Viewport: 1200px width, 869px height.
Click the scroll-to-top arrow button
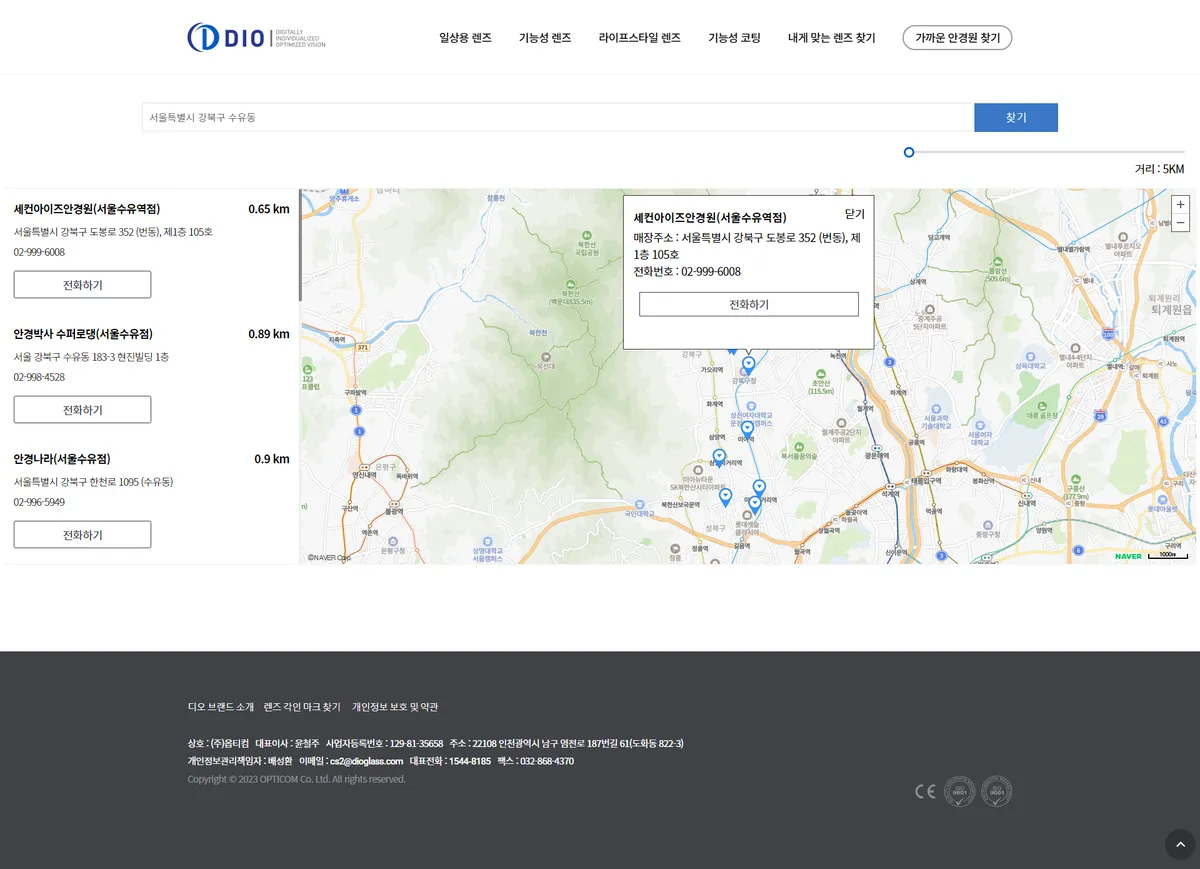1180,844
